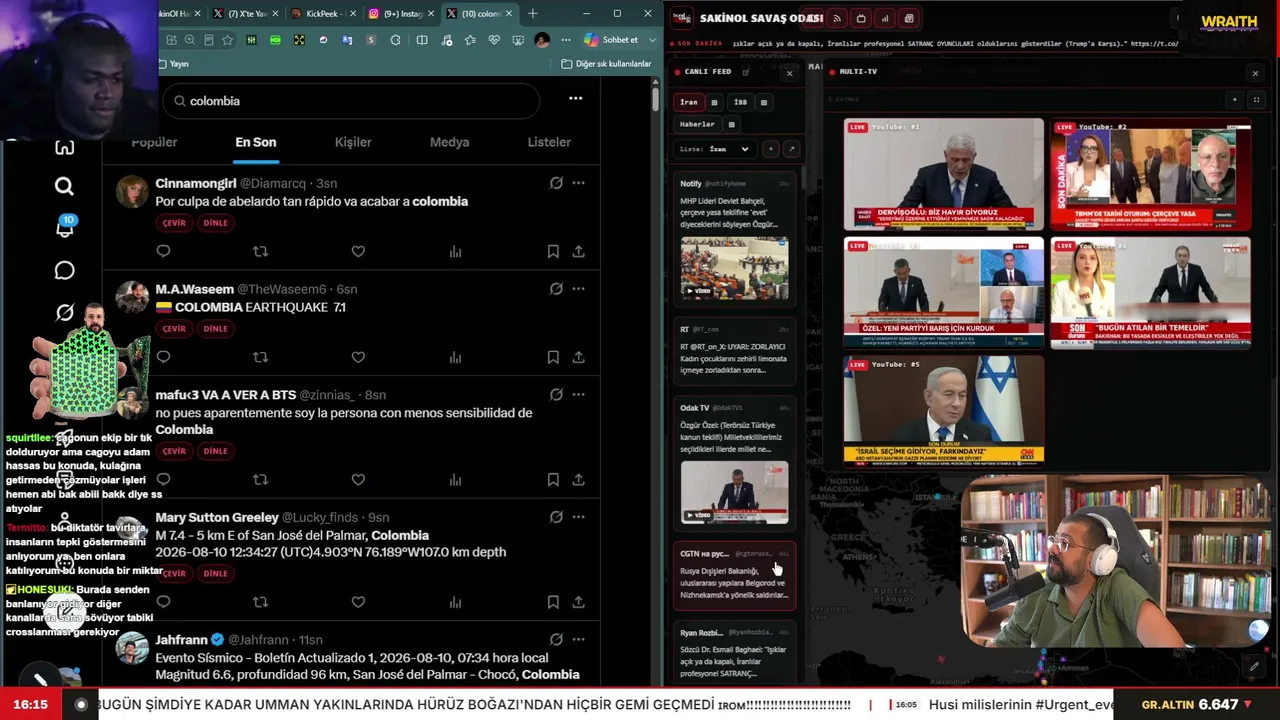Open a new browser tab
Viewport: 1280px width, 720px height.
click(533, 14)
